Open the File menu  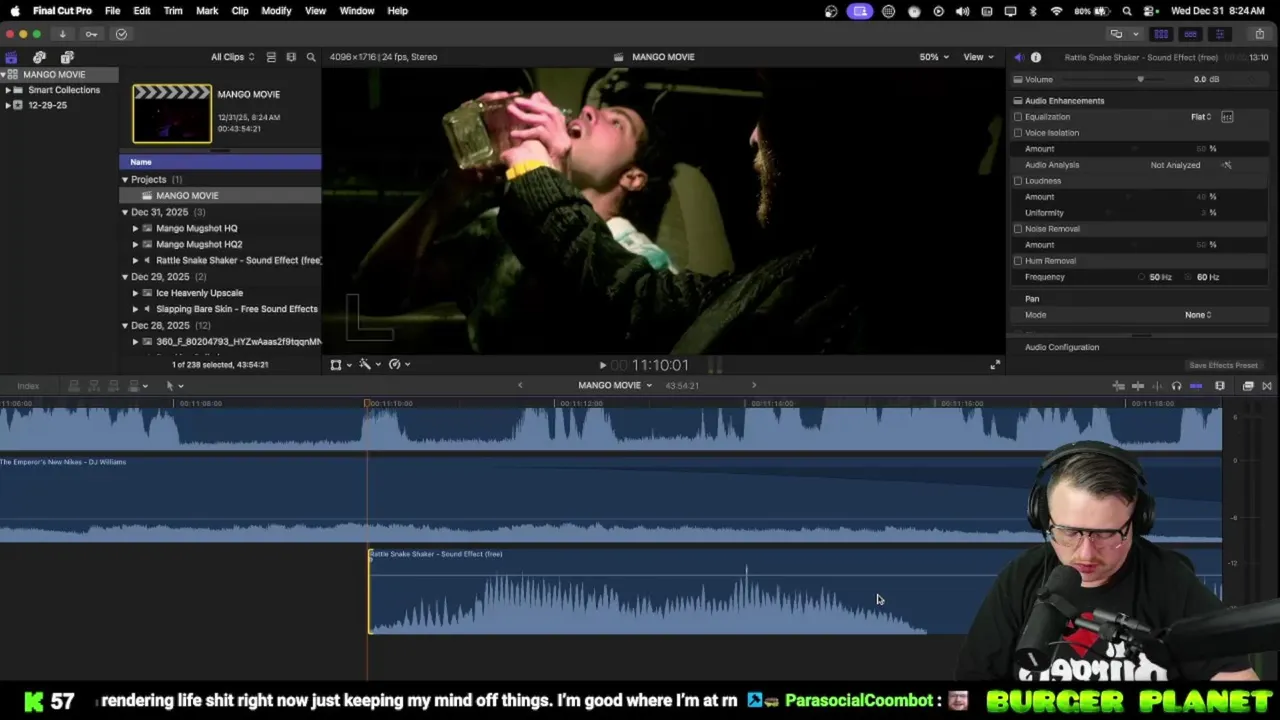(x=113, y=11)
